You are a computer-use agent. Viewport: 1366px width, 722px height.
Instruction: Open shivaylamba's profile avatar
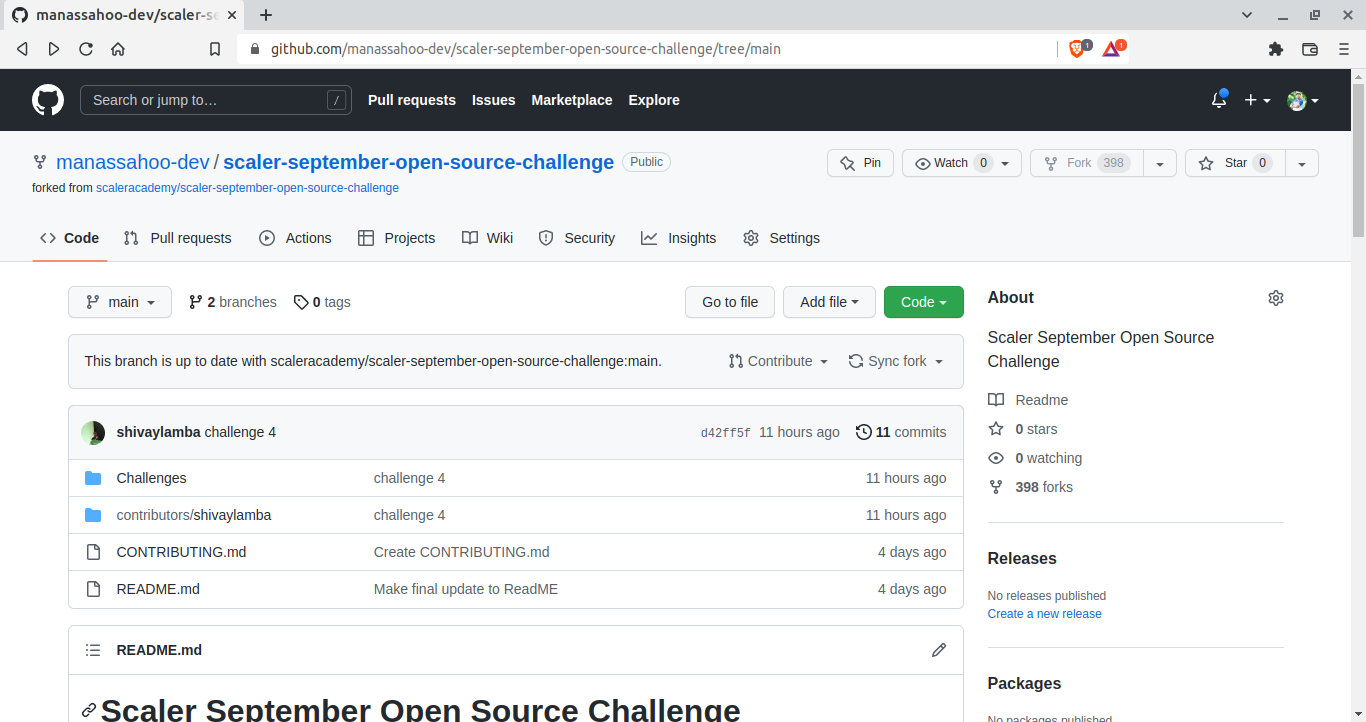(x=92, y=432)
